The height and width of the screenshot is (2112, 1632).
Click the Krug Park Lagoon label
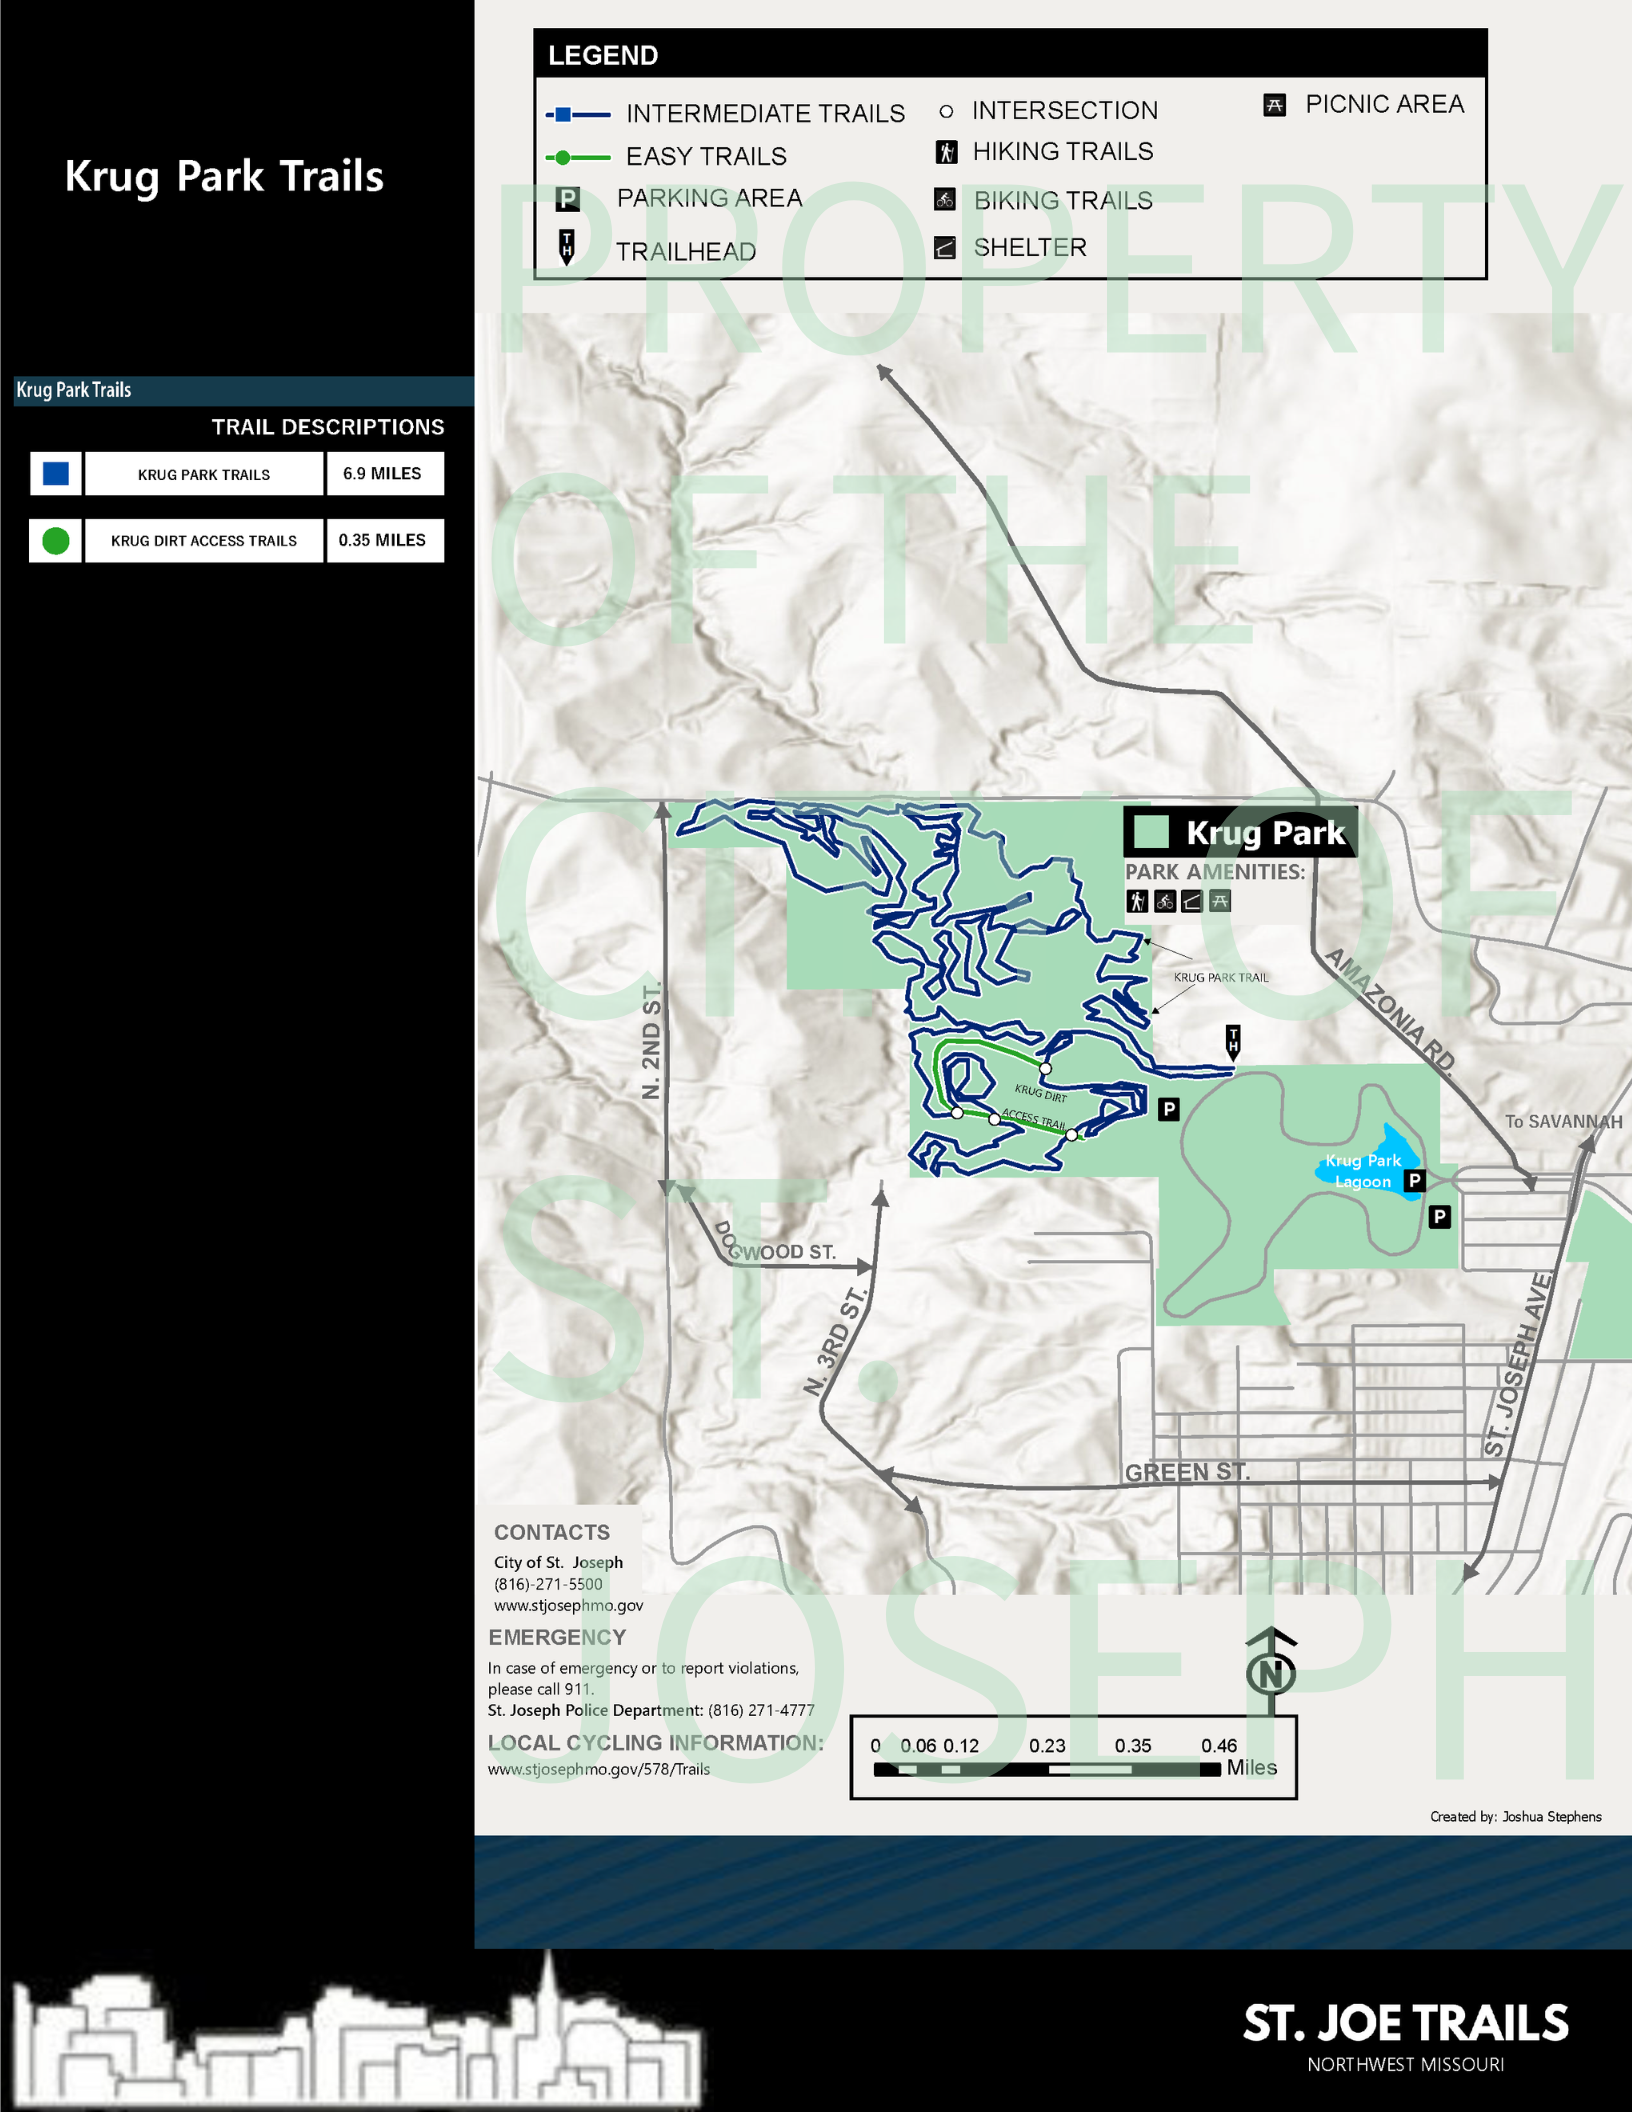point(1362,1171)
